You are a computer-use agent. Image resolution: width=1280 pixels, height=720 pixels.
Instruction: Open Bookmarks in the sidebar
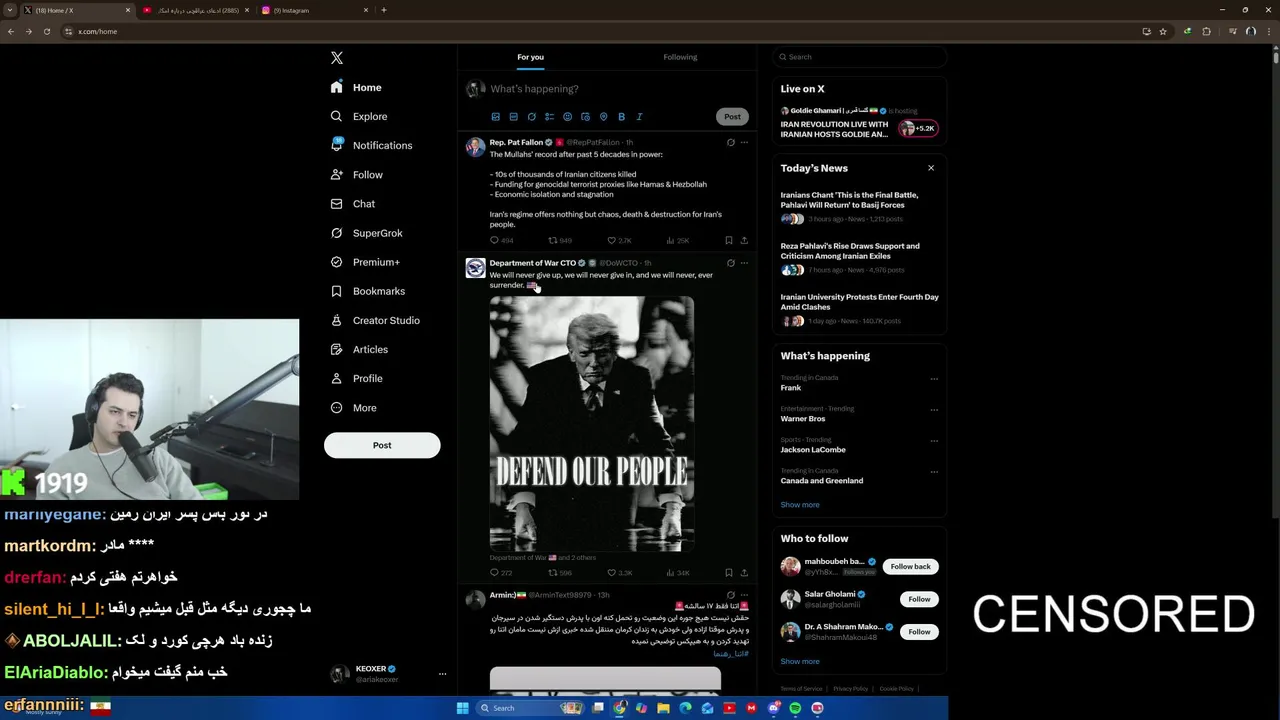[367, 291]
